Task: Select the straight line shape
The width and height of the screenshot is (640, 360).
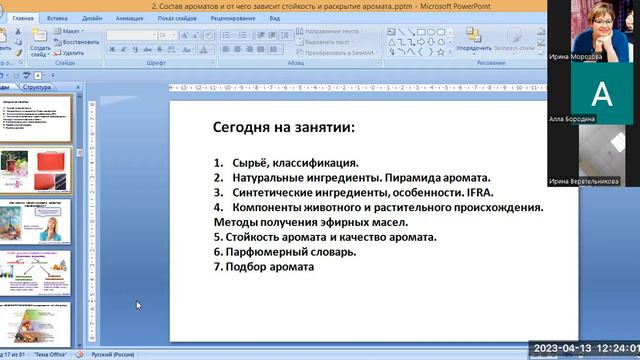Action: 402,32
